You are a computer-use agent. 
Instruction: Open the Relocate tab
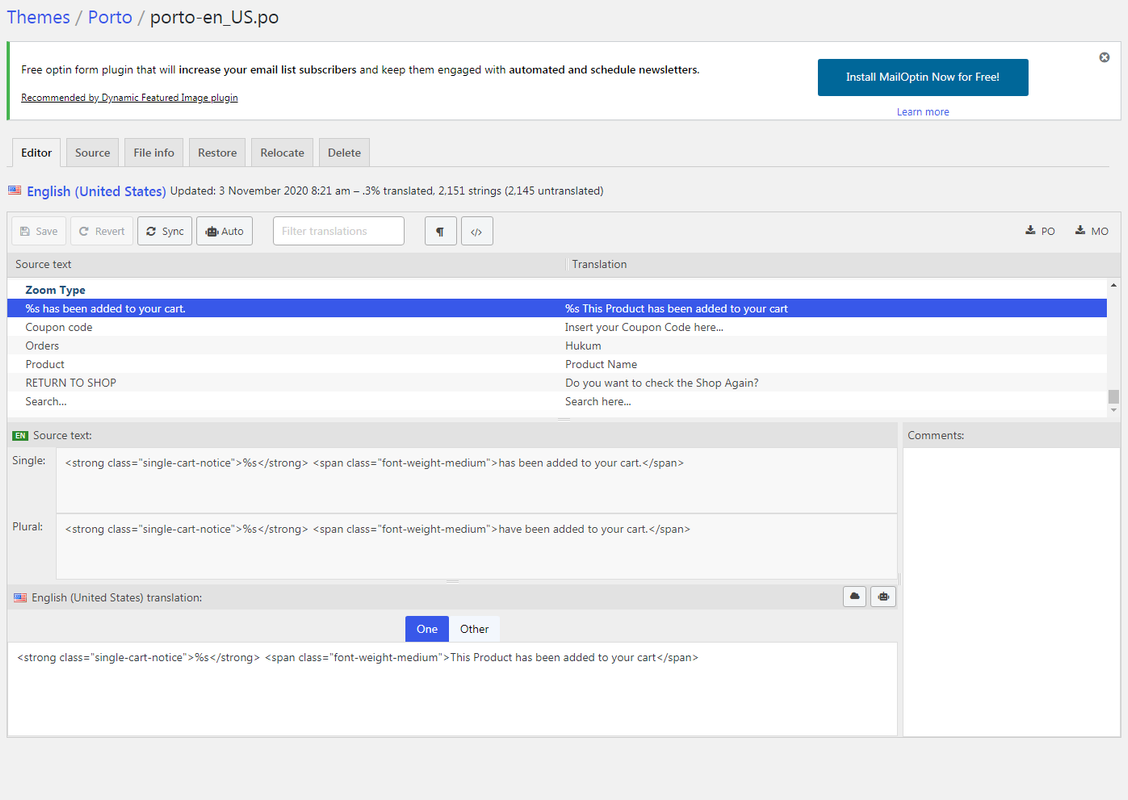coord(282,153)
